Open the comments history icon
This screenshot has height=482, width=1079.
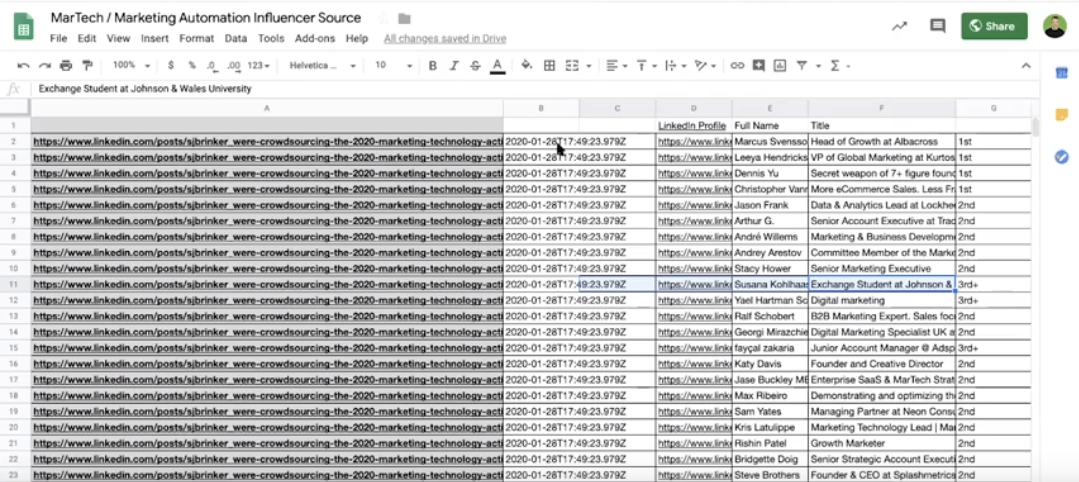937,26
